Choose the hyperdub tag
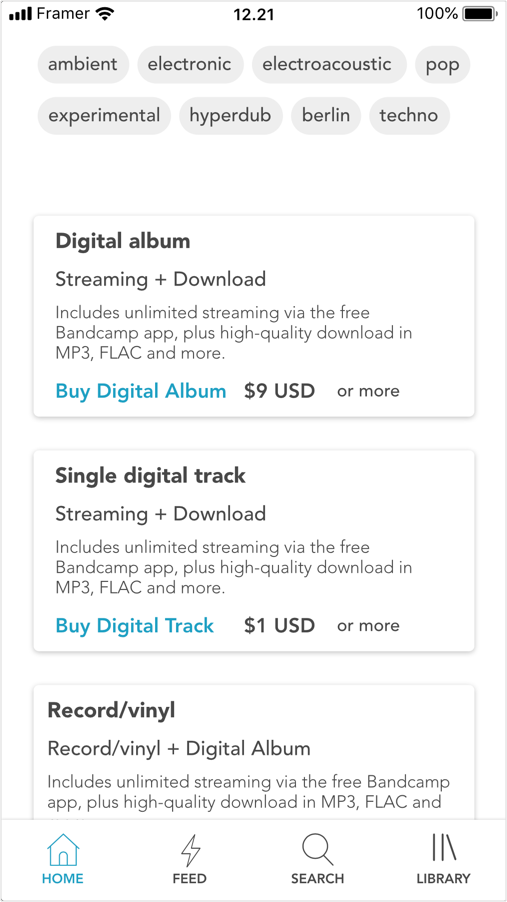The height and width of the screenshot is (902, 507). click(x=231, y=116)
